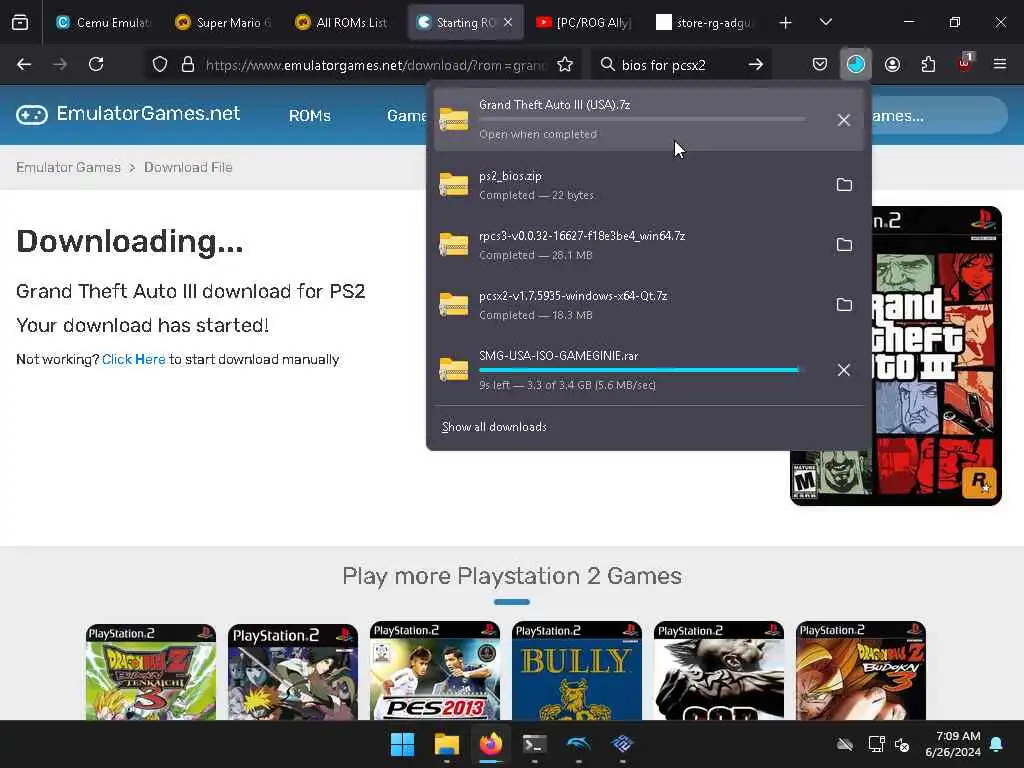Image resolution: width=1024 pixels, height=768 pixels.
Task: Cancel Grand Theft Auto III download
Action: pyautogui.click(x=844, y=120)
